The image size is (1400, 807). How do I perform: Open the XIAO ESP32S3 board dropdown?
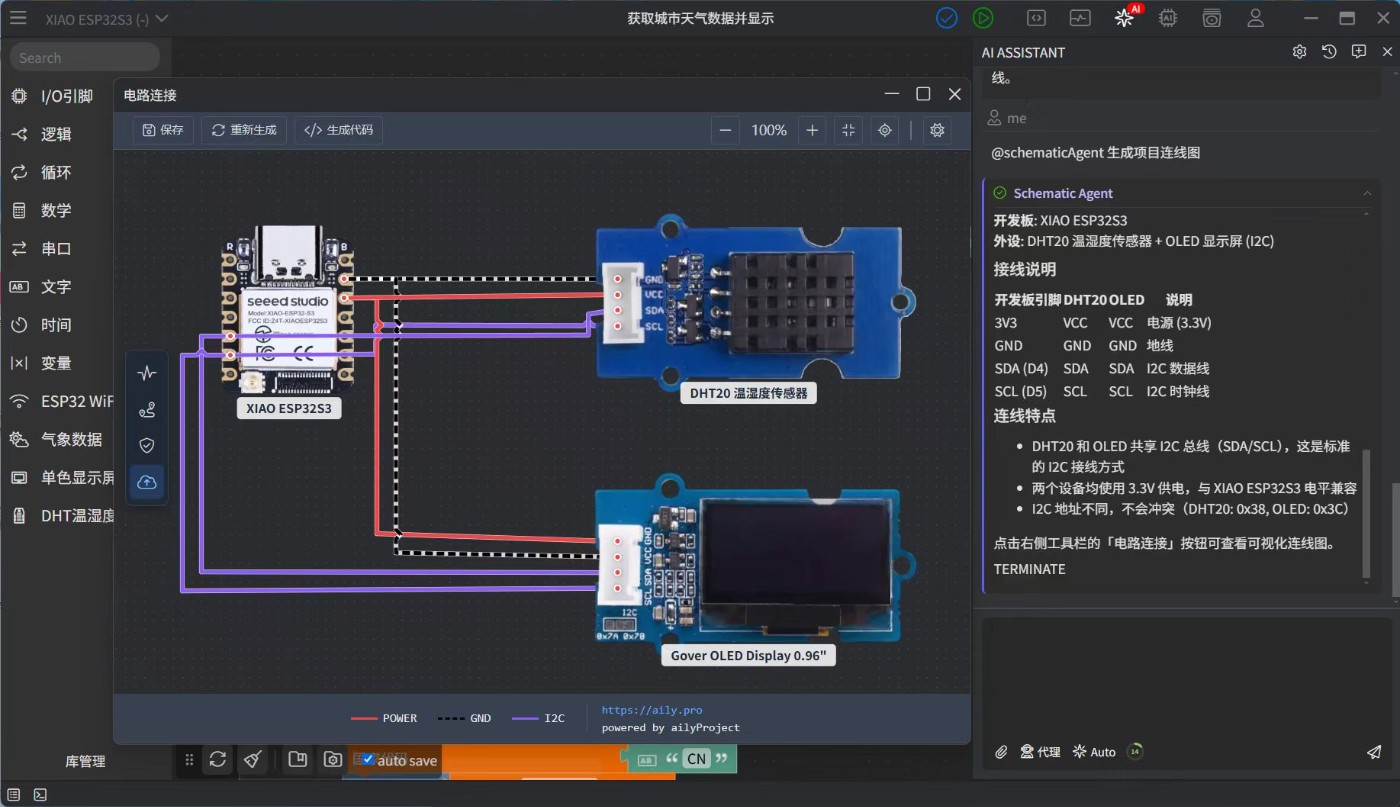(x=107, y=19)
